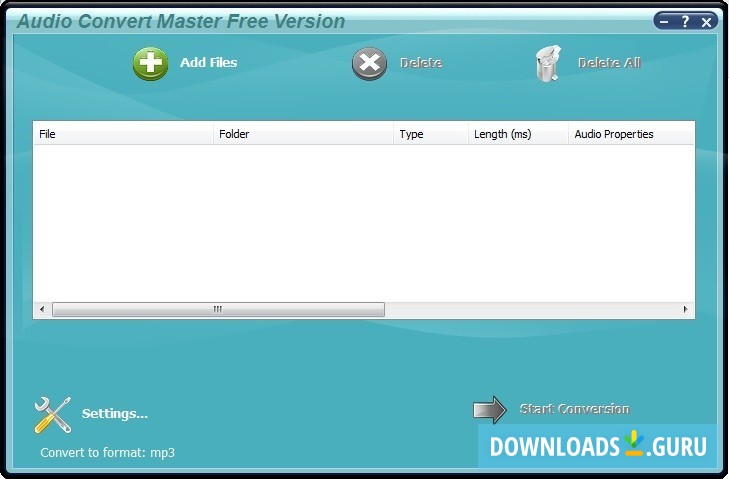Click the Add Files label

pyautogui.click(x=209, y=62)
